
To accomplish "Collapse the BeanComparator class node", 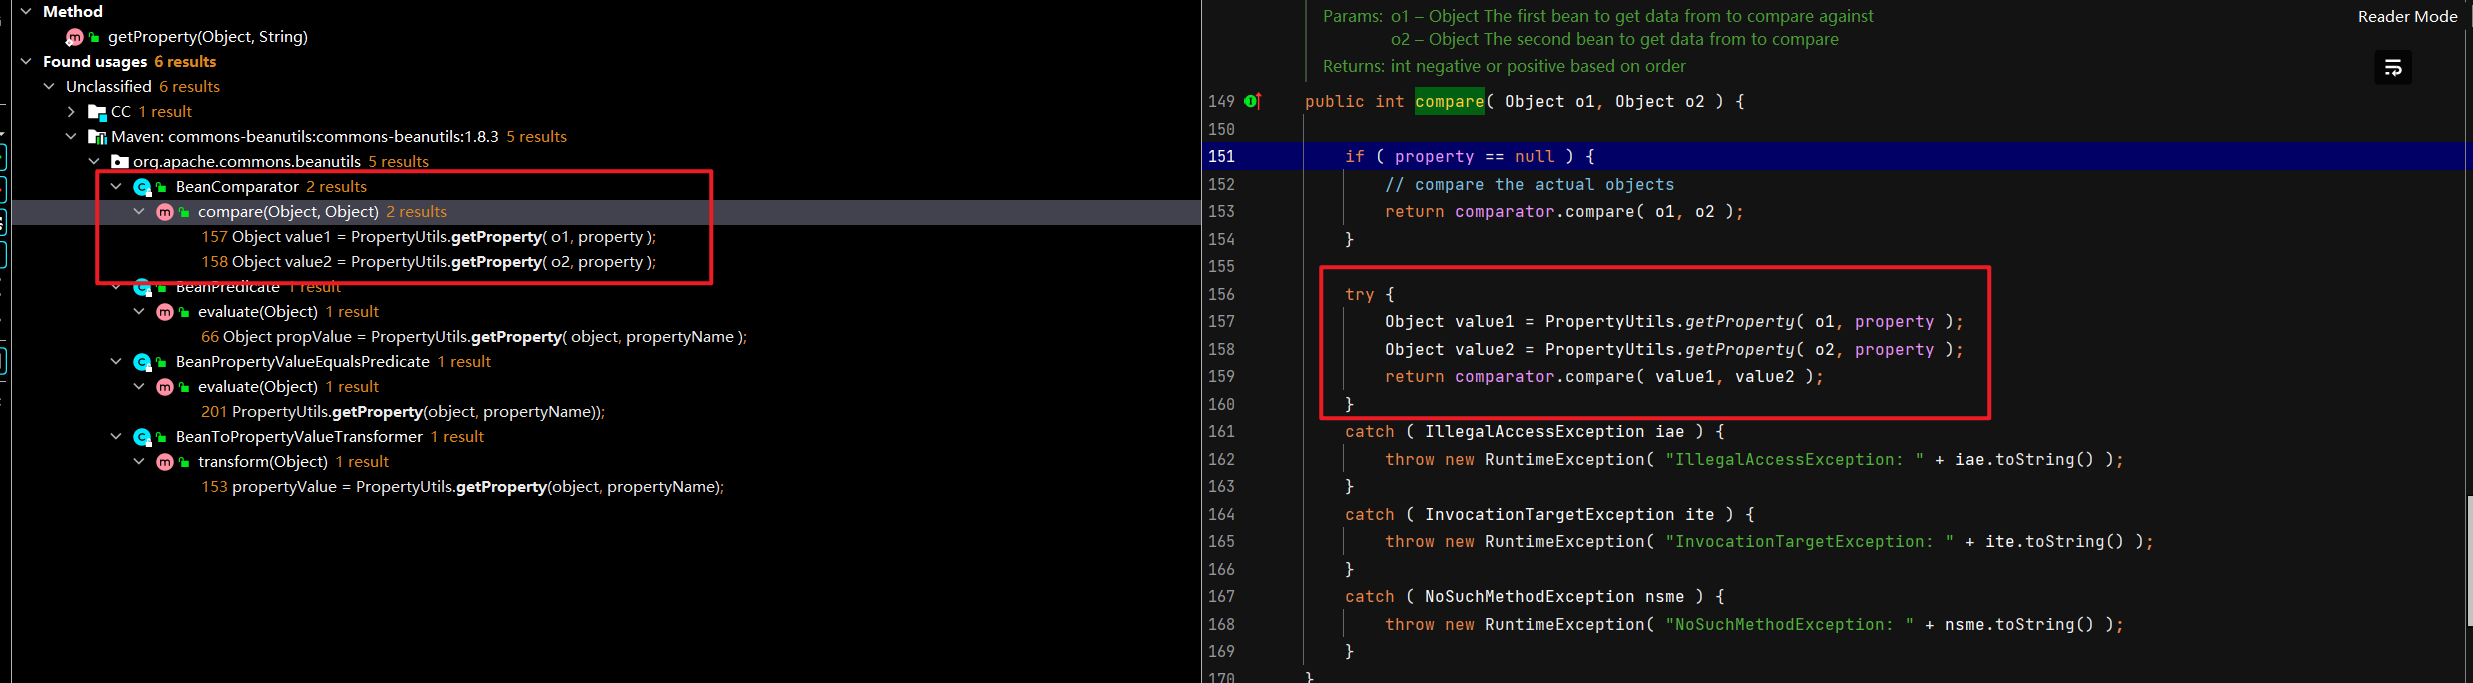I will click(116, 186).
